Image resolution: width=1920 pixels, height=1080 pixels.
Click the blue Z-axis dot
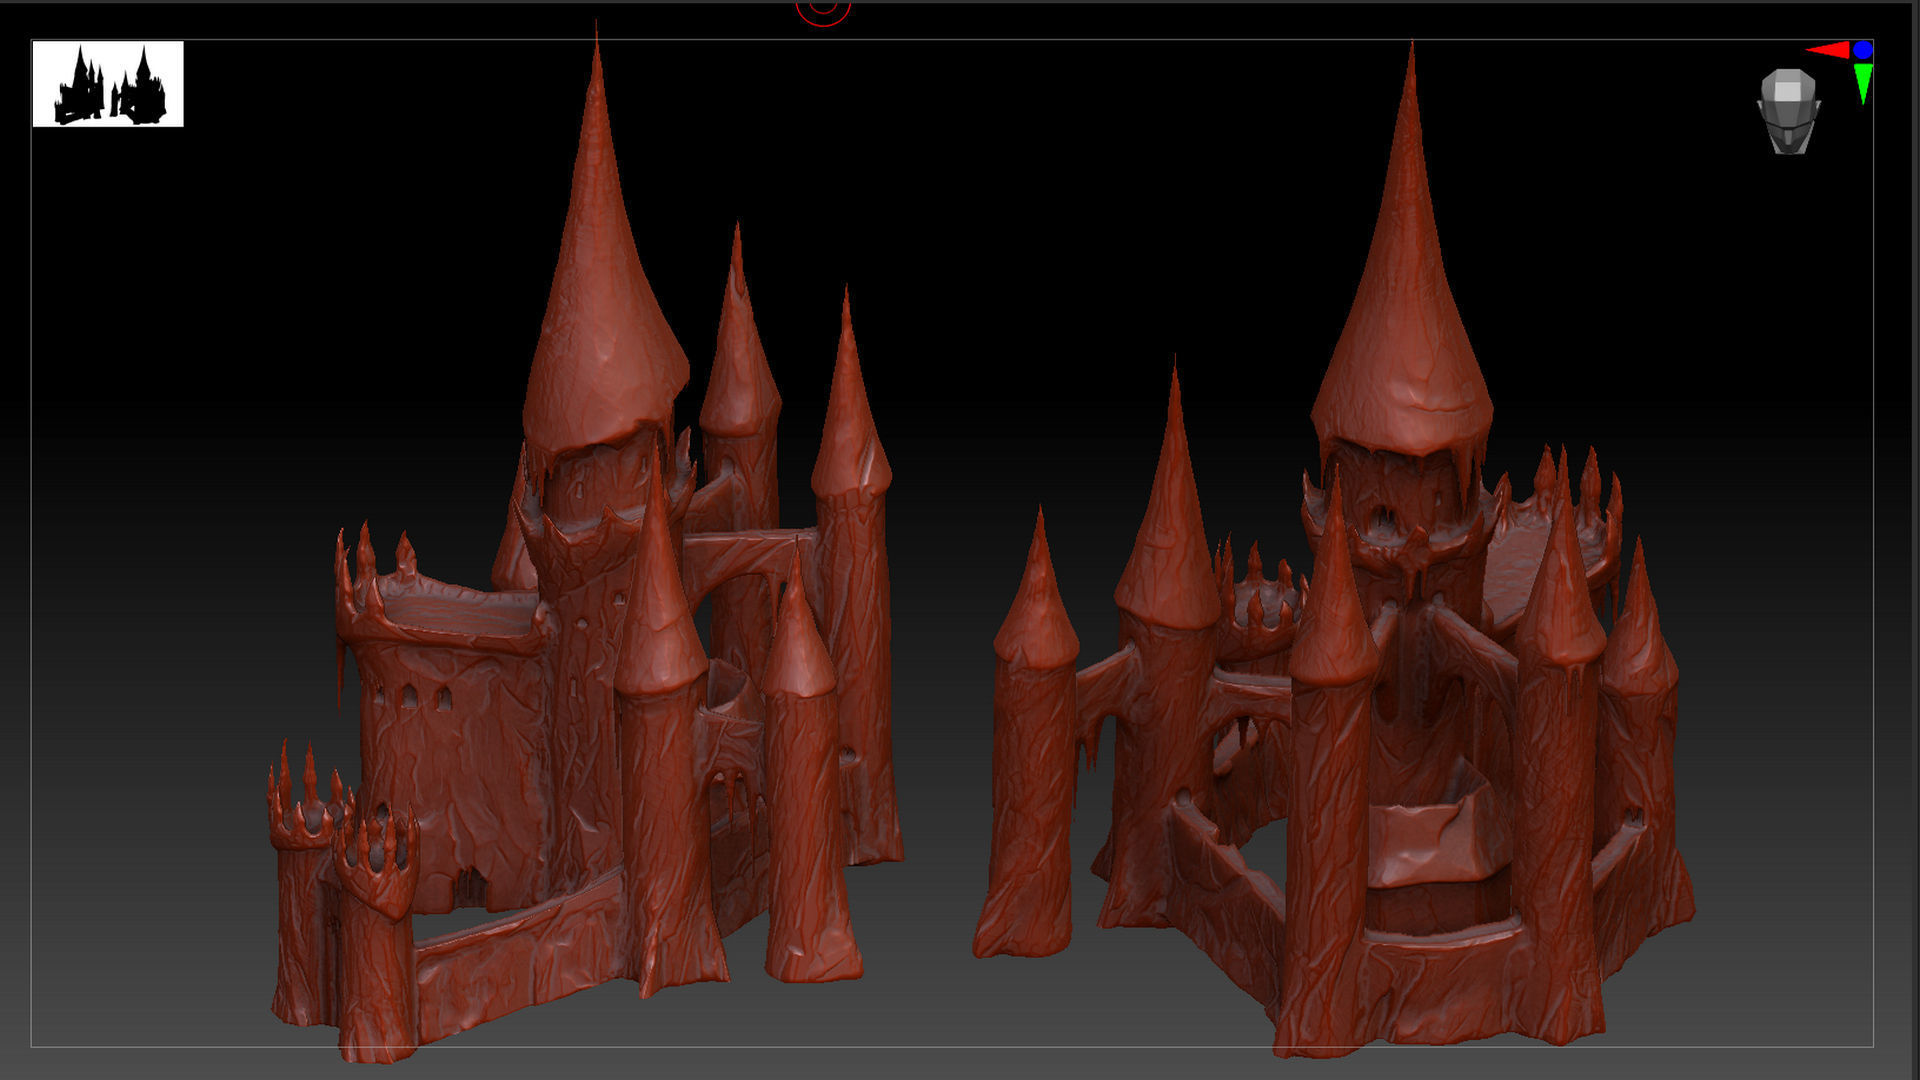tap(1863, 50)
